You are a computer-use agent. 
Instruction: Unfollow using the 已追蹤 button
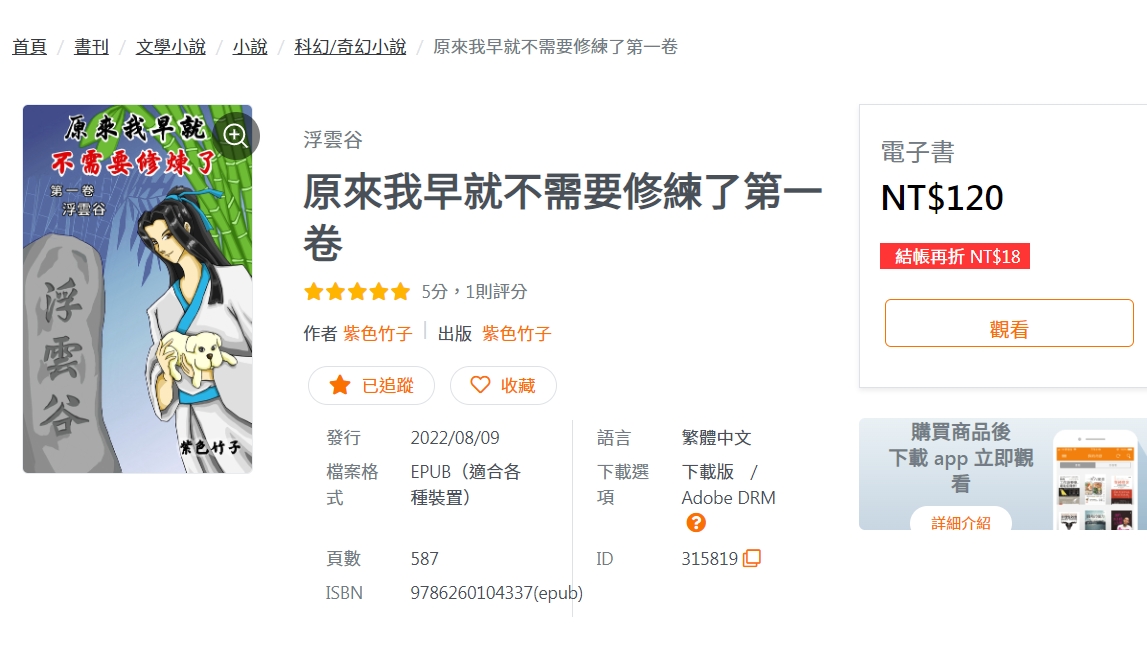(x=372, y=385)
